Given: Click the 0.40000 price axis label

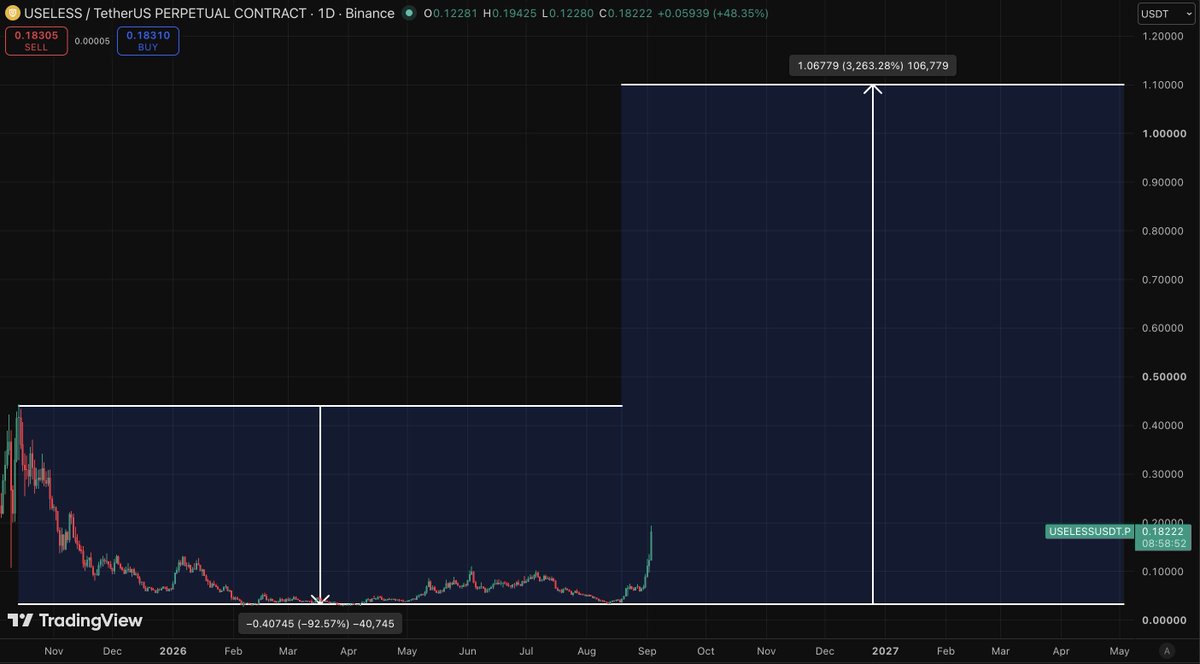Looking at the screenshot, I should tap(1162, 425).
